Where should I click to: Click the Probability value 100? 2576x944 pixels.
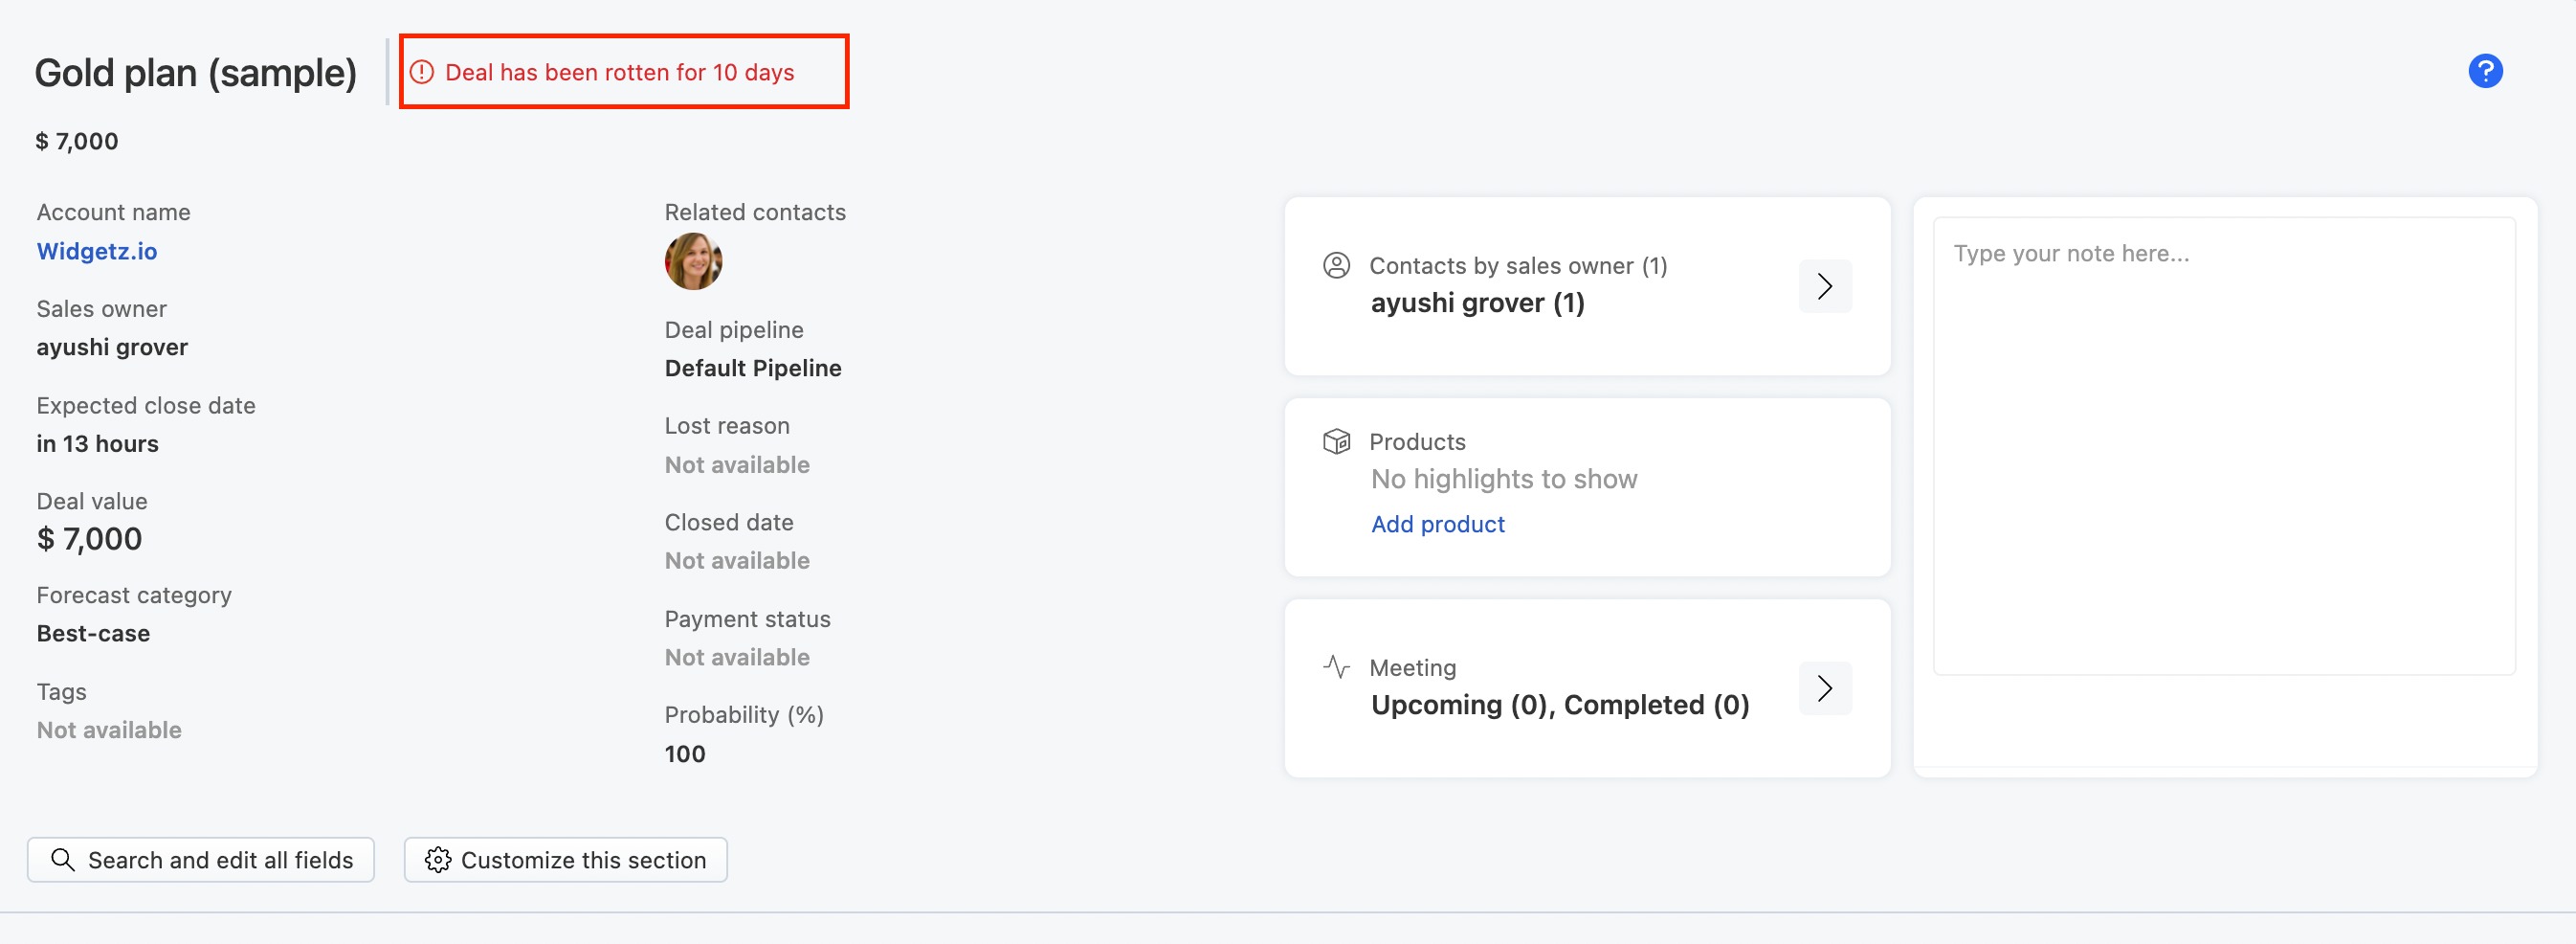(x=685, y=754)
